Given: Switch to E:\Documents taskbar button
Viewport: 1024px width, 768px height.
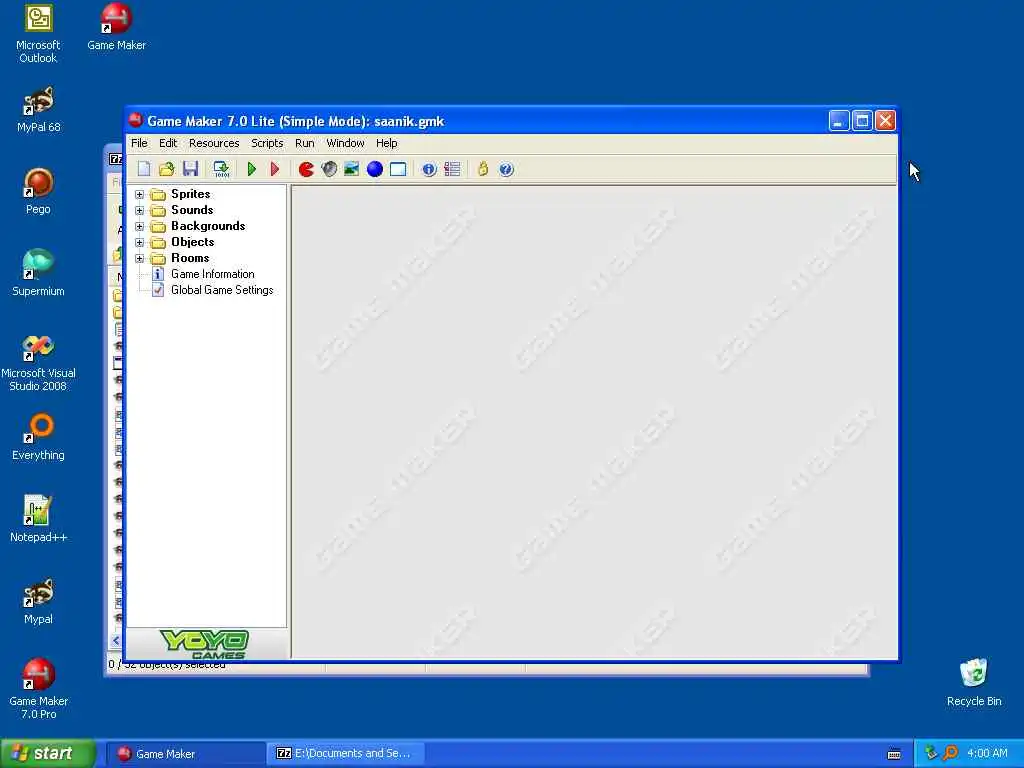Looking at the screenshot, I should (346, 754).
